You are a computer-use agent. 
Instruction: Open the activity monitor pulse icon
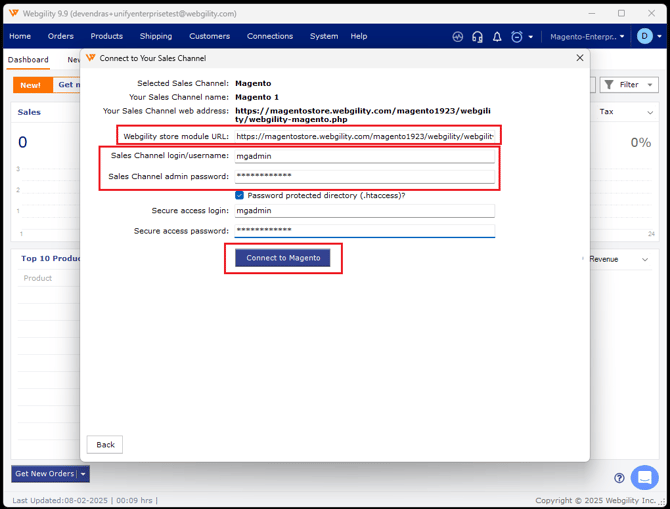tap(458, 37)
